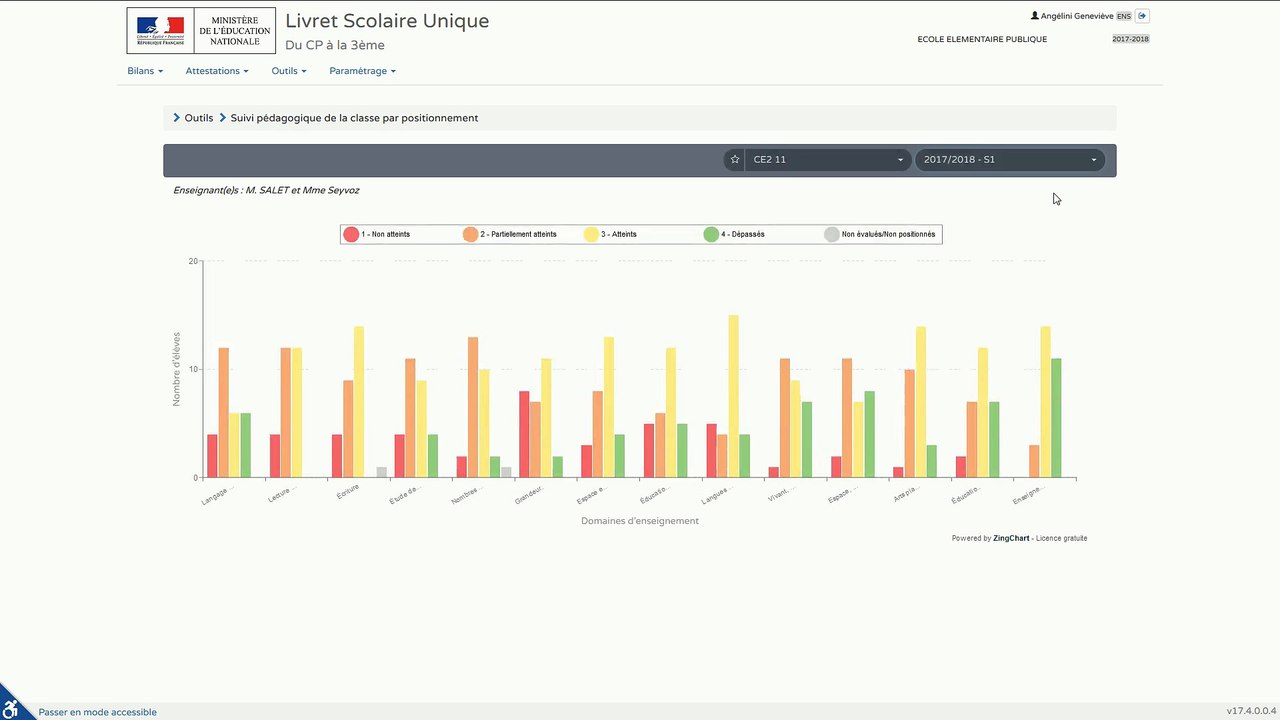Click the chevron icon before Outils breadcrumb
The image size is (1280, 720).
click(177, 118)
